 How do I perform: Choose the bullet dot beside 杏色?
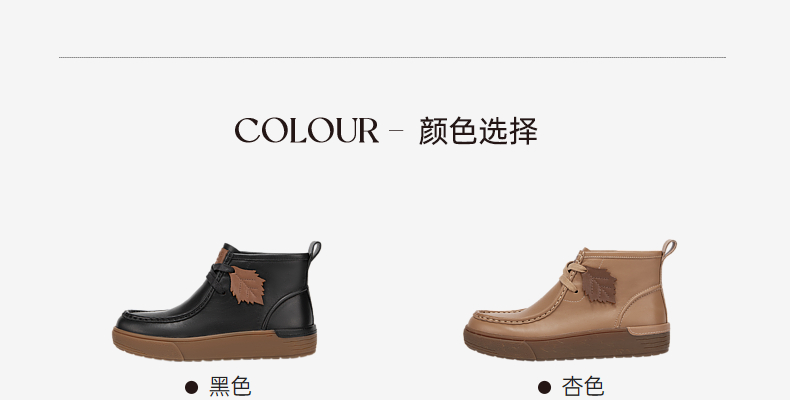pyautogui.click(x=544, y=387)
